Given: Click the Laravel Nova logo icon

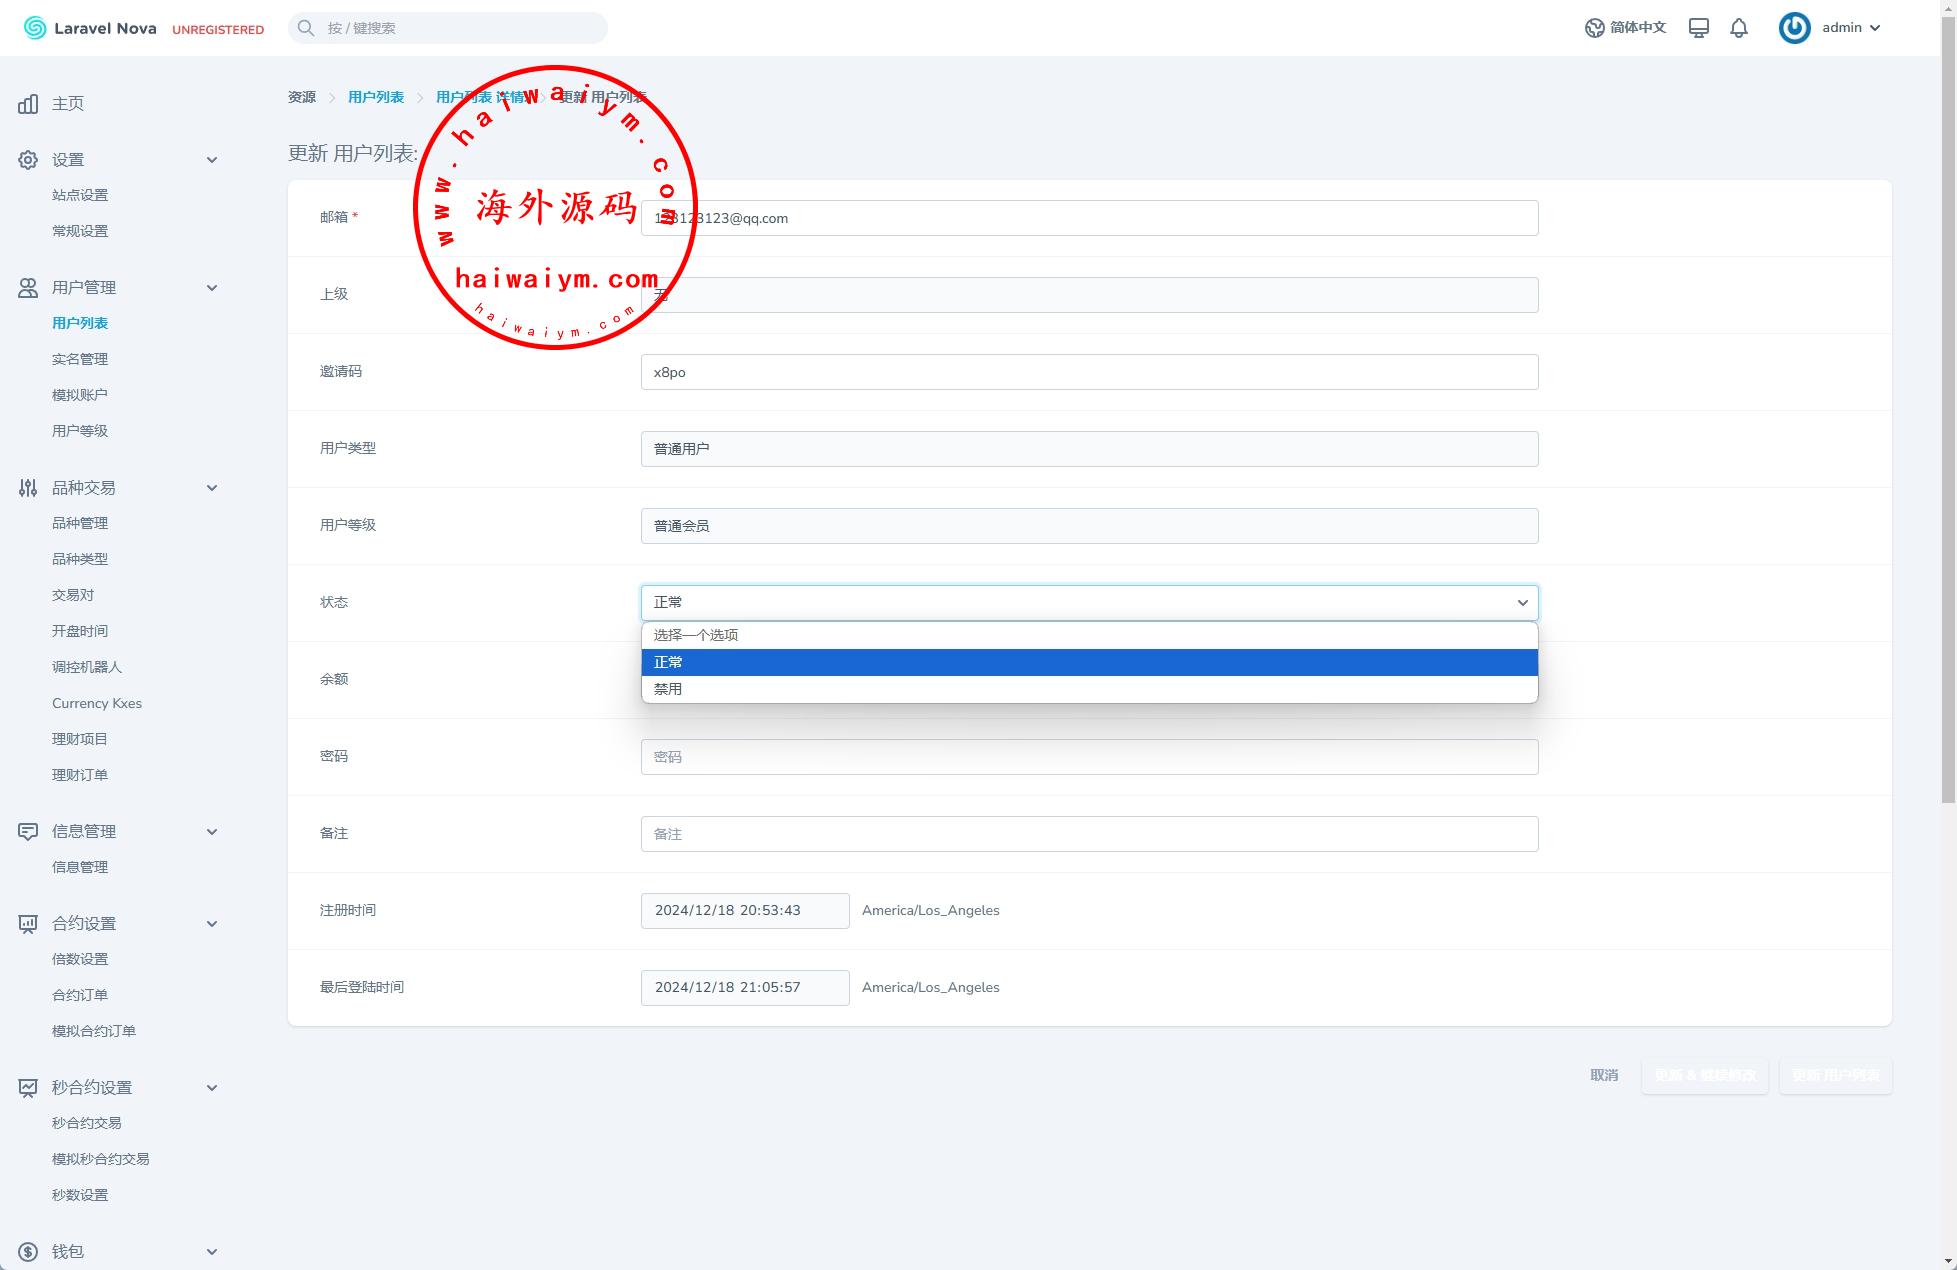Looking at the screenshot, I should pyautogui.click(x=35, y=28).
